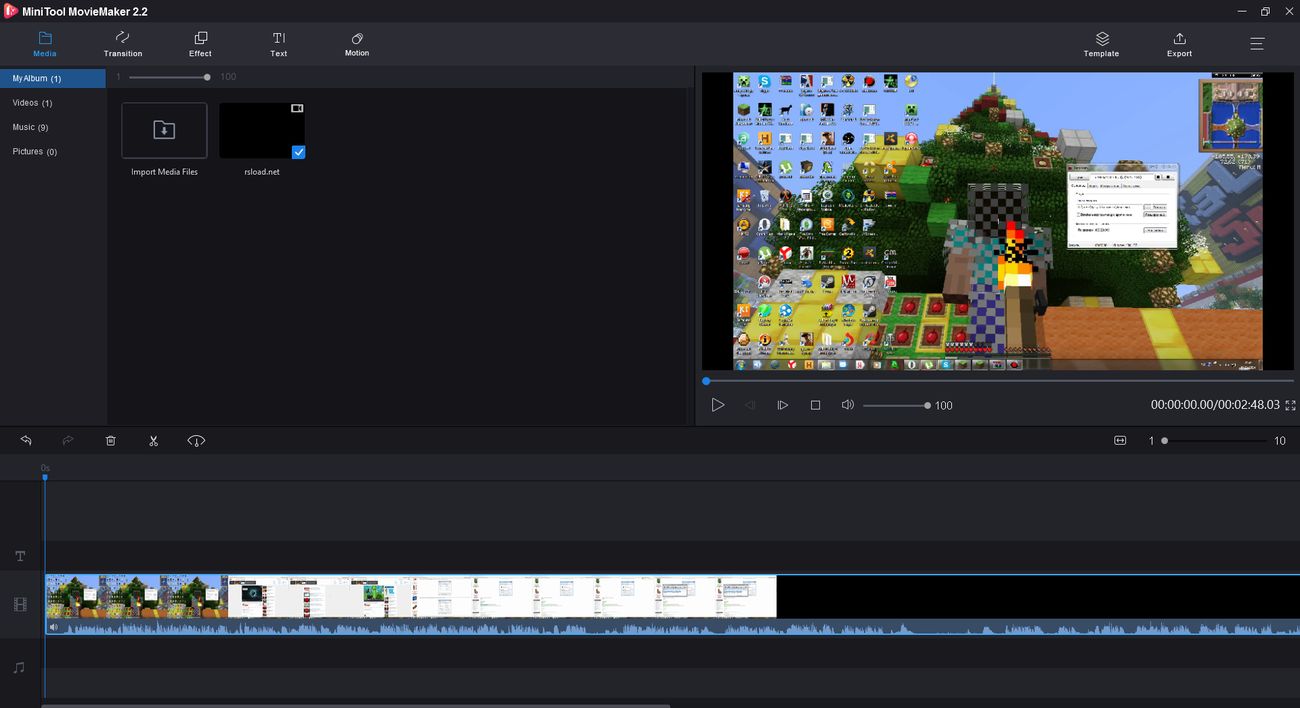Image resolution: width=1300 pixels, height=708 pixels.
Task: Expand the Music category
Action: [30, 127]
